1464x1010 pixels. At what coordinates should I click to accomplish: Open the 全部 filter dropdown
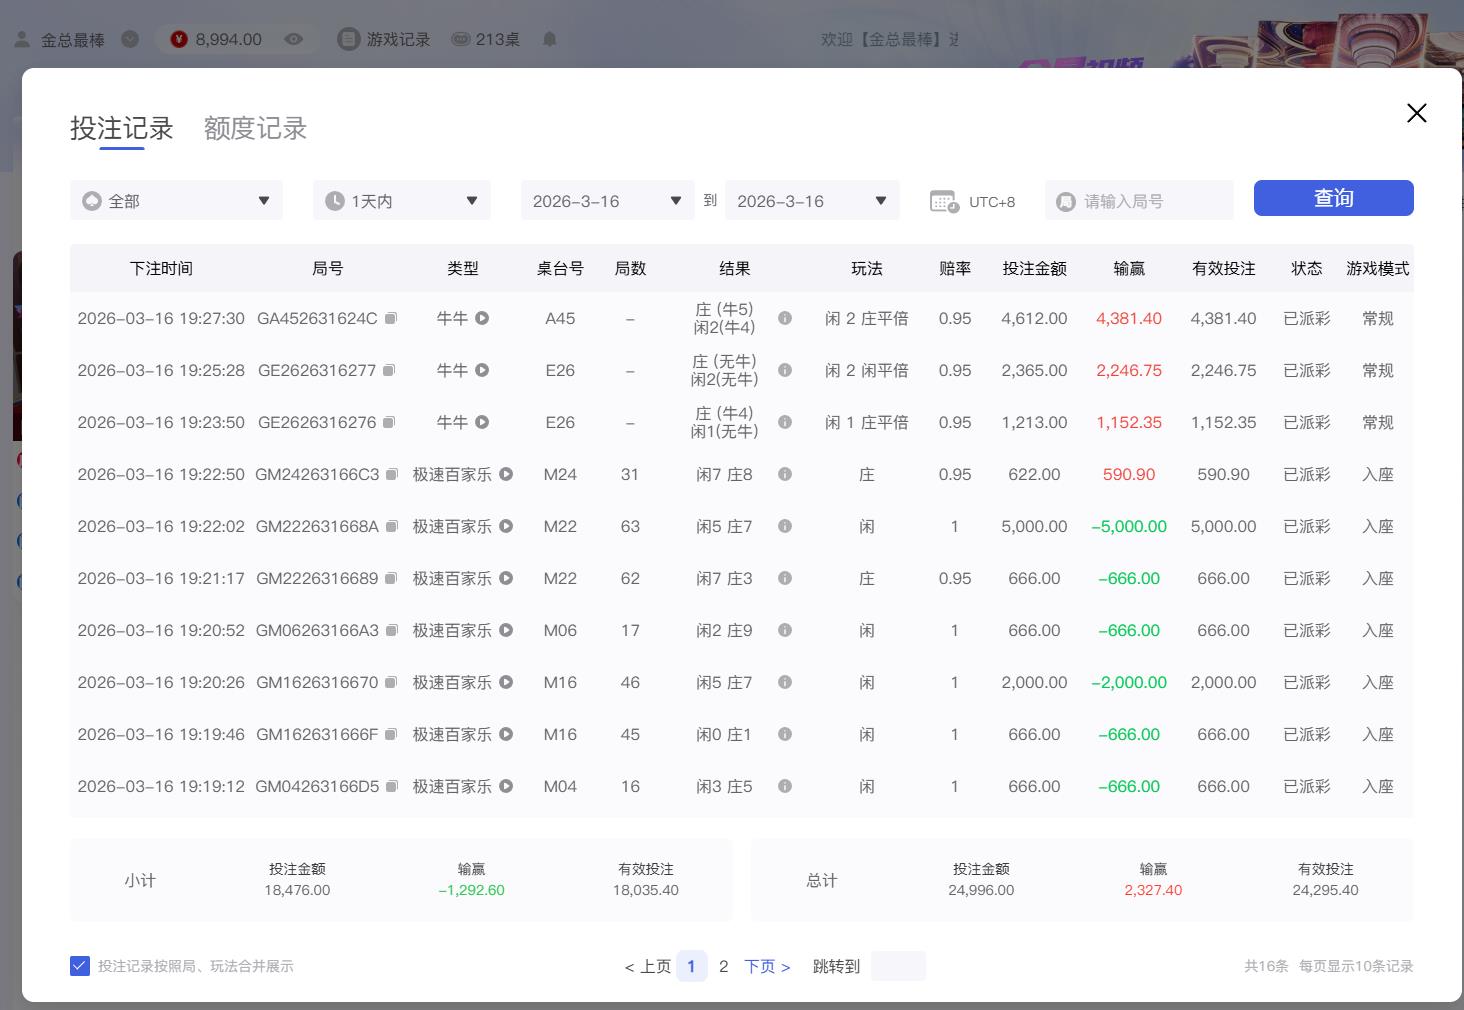pos(176,200)
